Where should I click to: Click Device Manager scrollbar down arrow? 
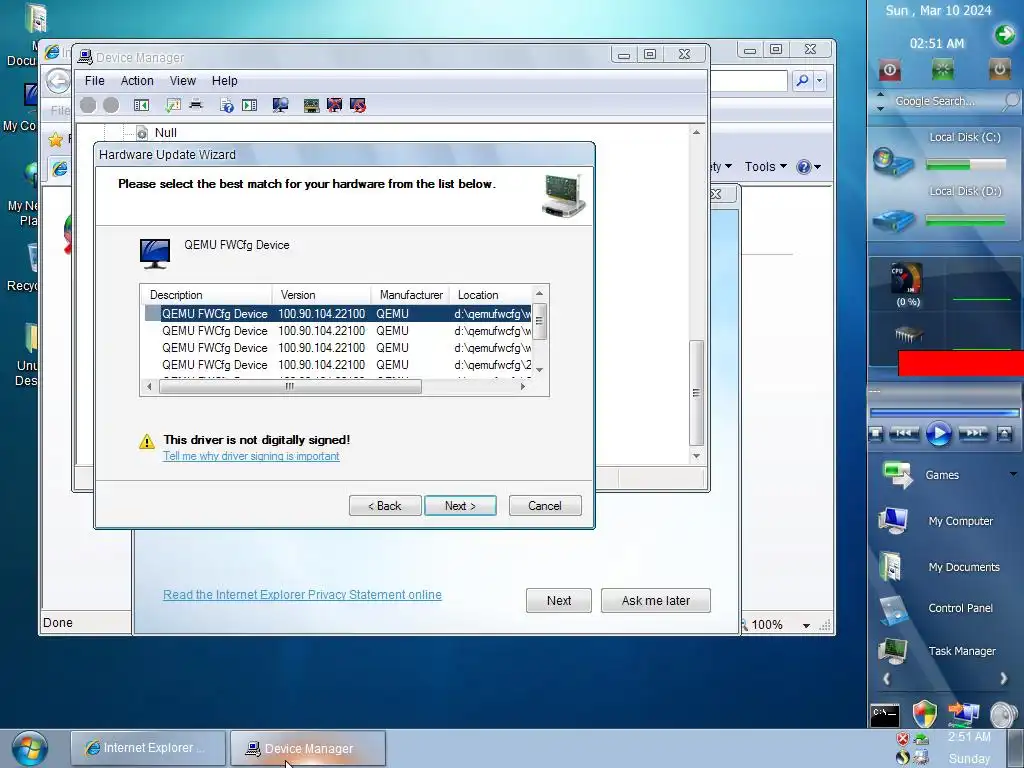(x=696, y=456)
